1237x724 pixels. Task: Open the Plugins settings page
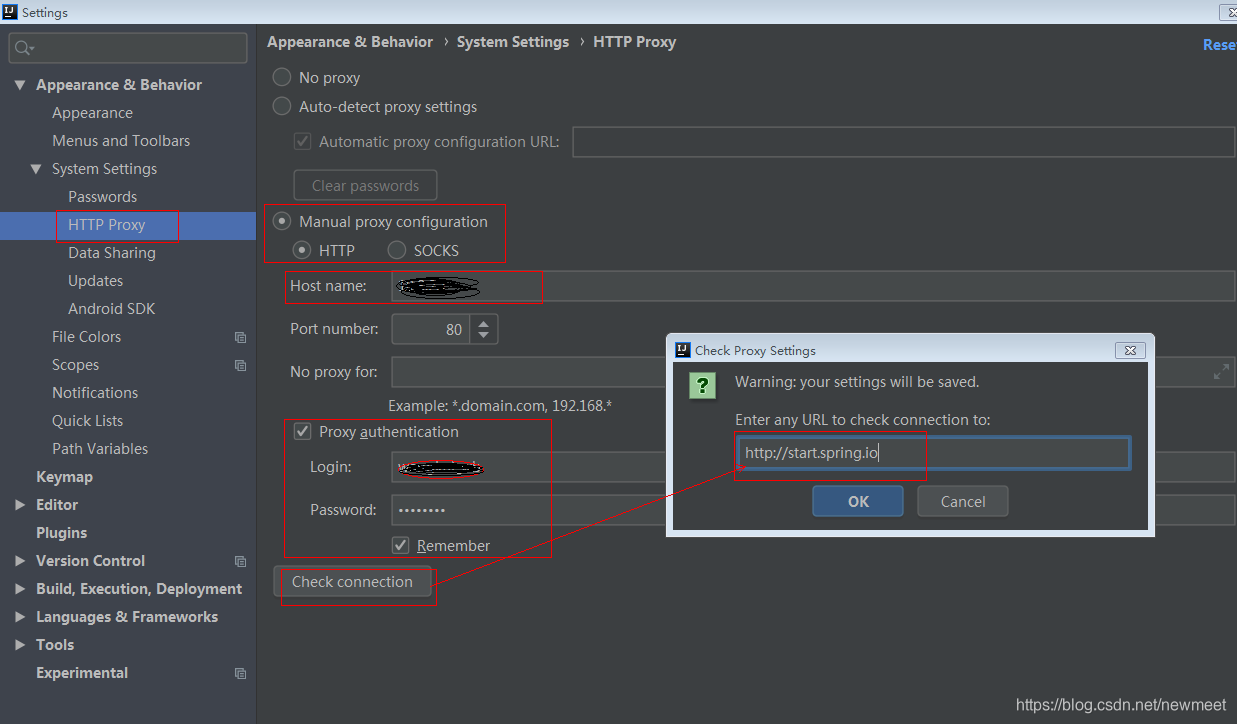[x=61, y=533]
